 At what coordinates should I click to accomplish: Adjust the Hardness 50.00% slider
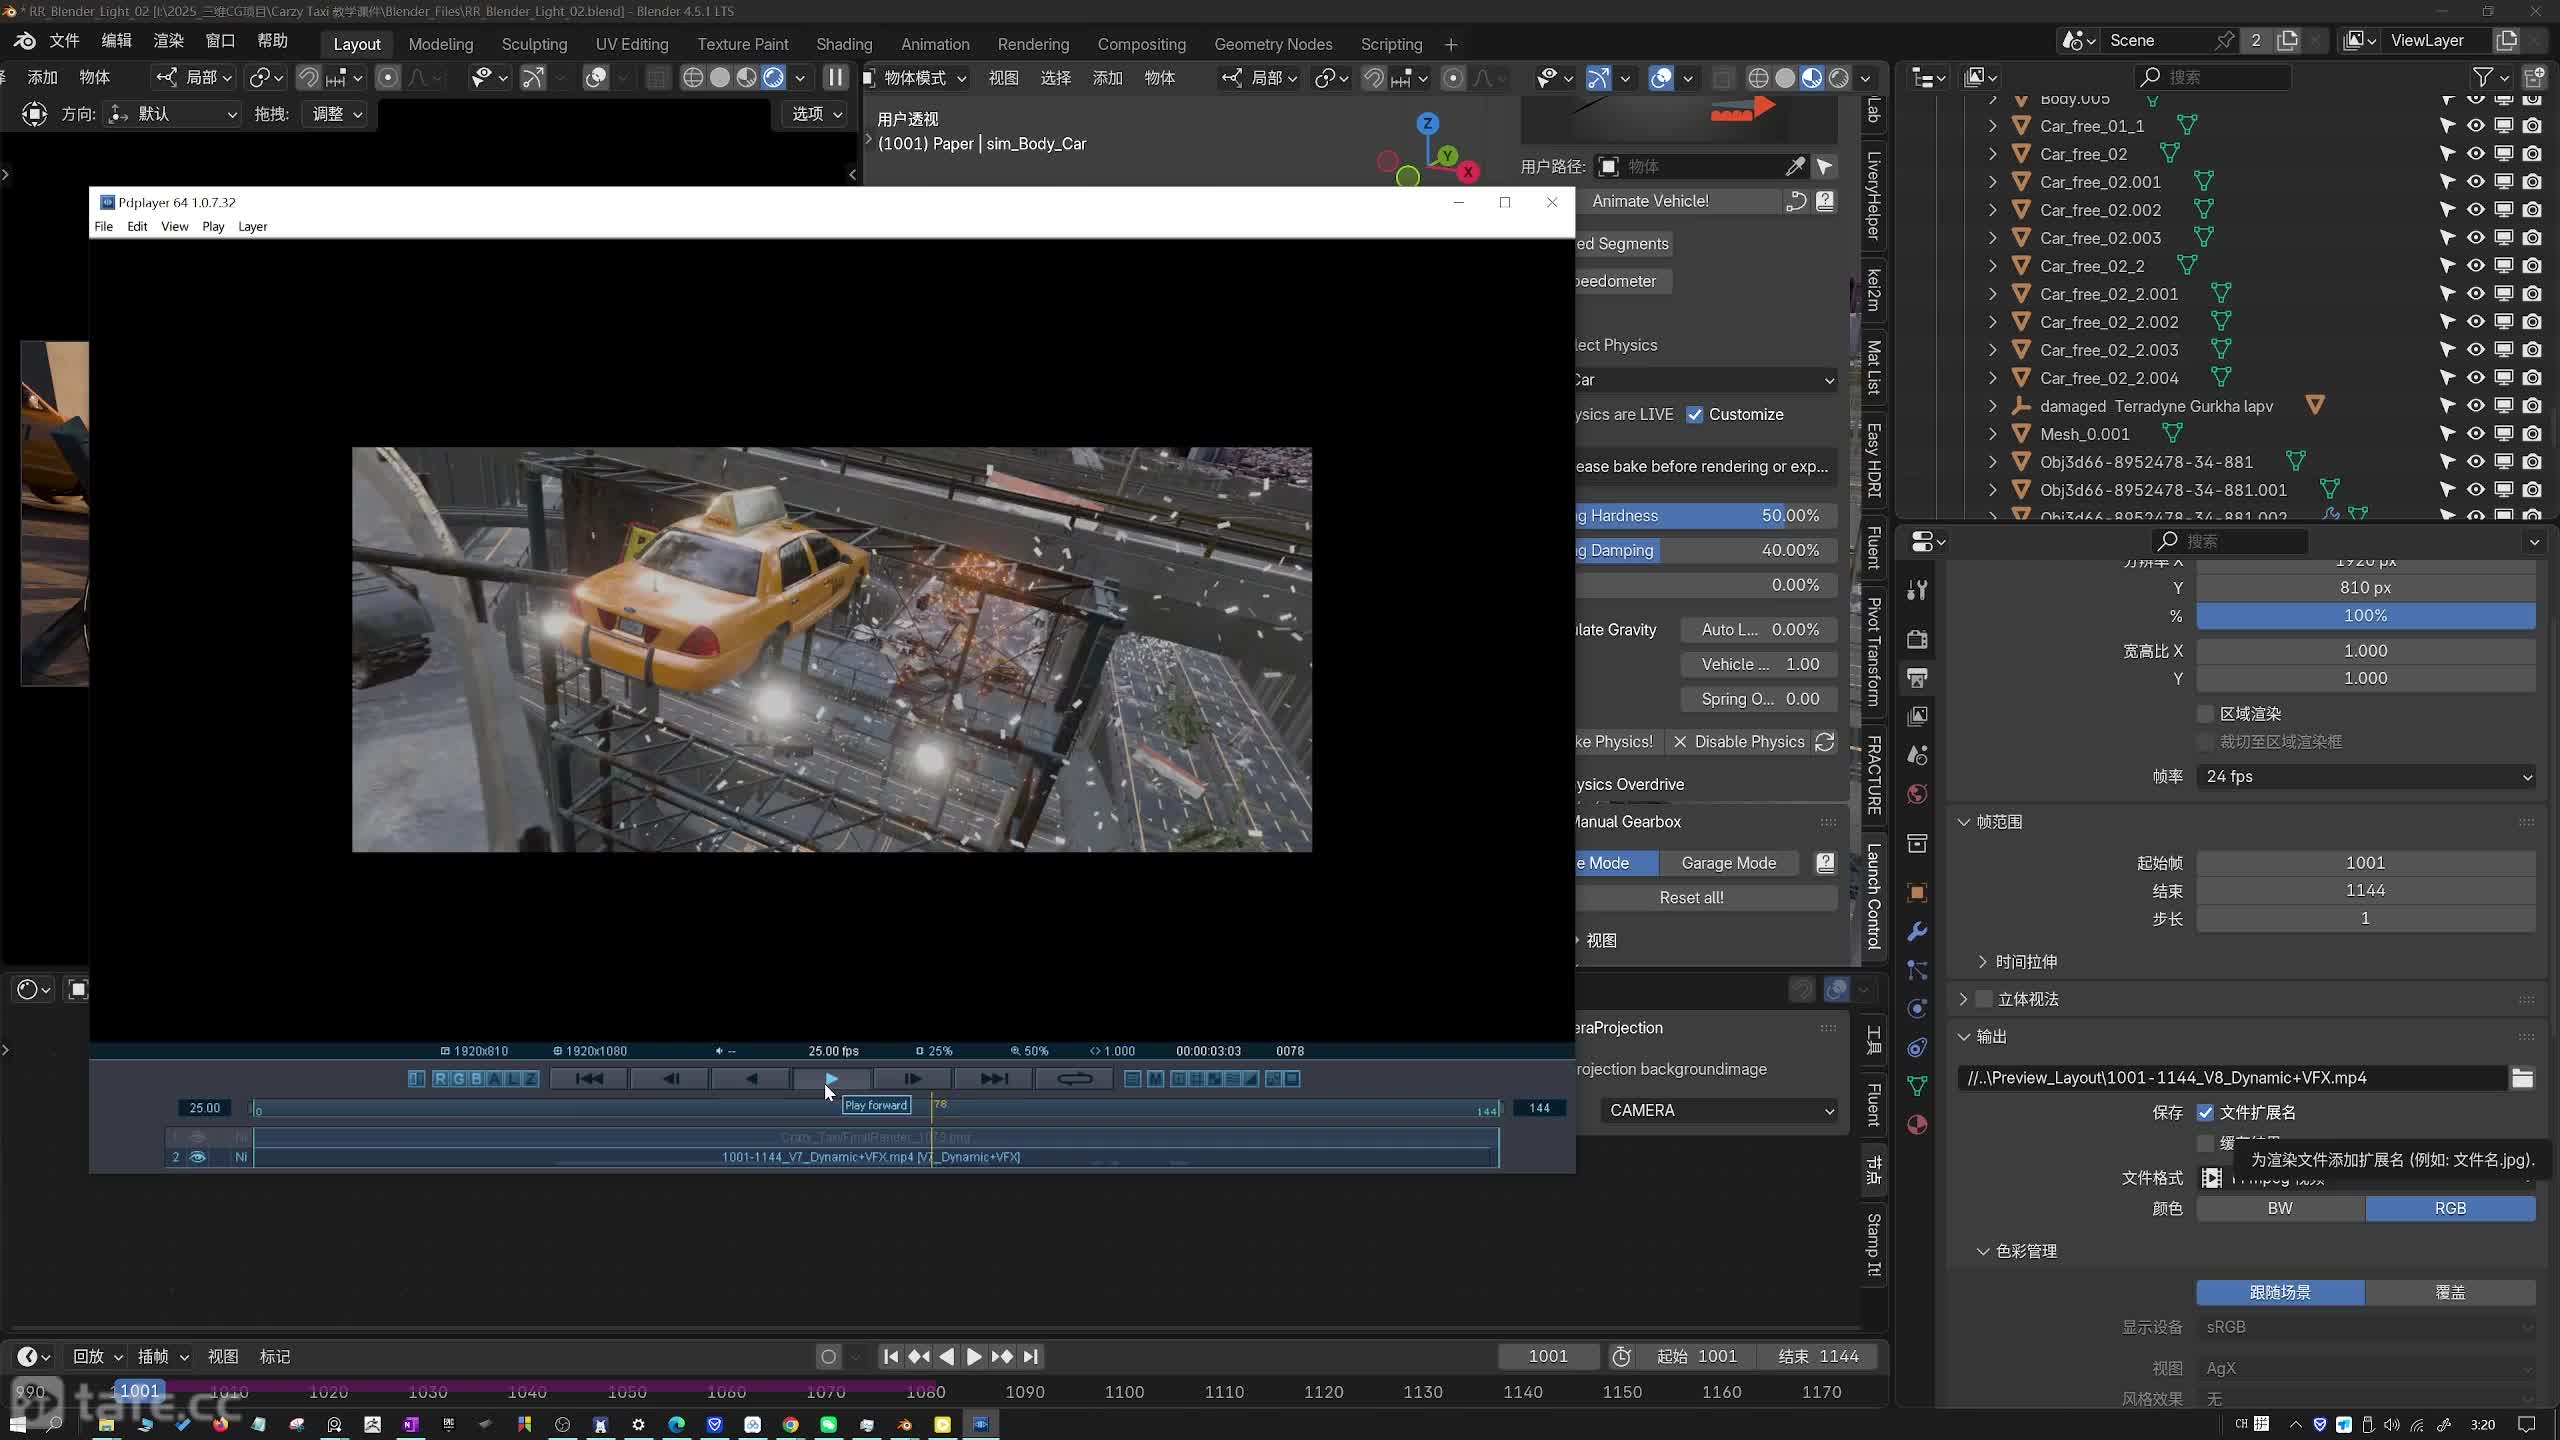tap(1705, 516)
